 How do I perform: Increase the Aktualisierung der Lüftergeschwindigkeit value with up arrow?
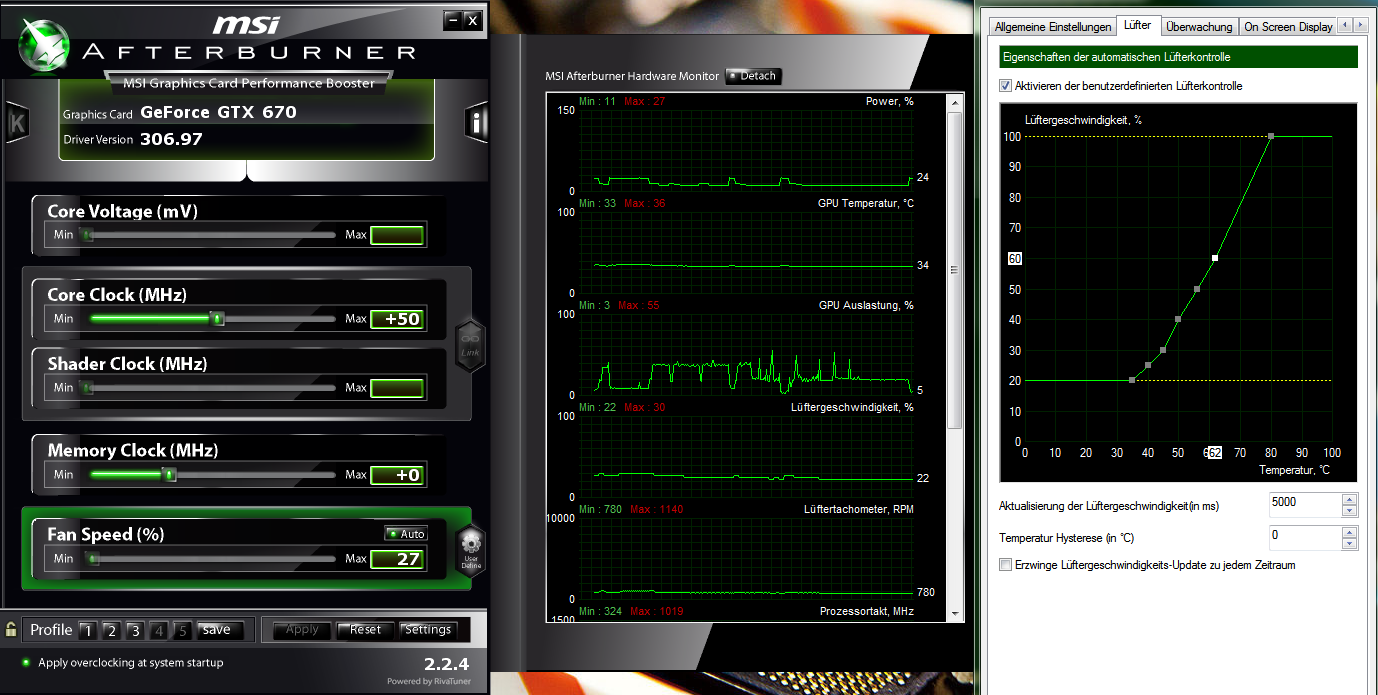[x=1350, y=498]
